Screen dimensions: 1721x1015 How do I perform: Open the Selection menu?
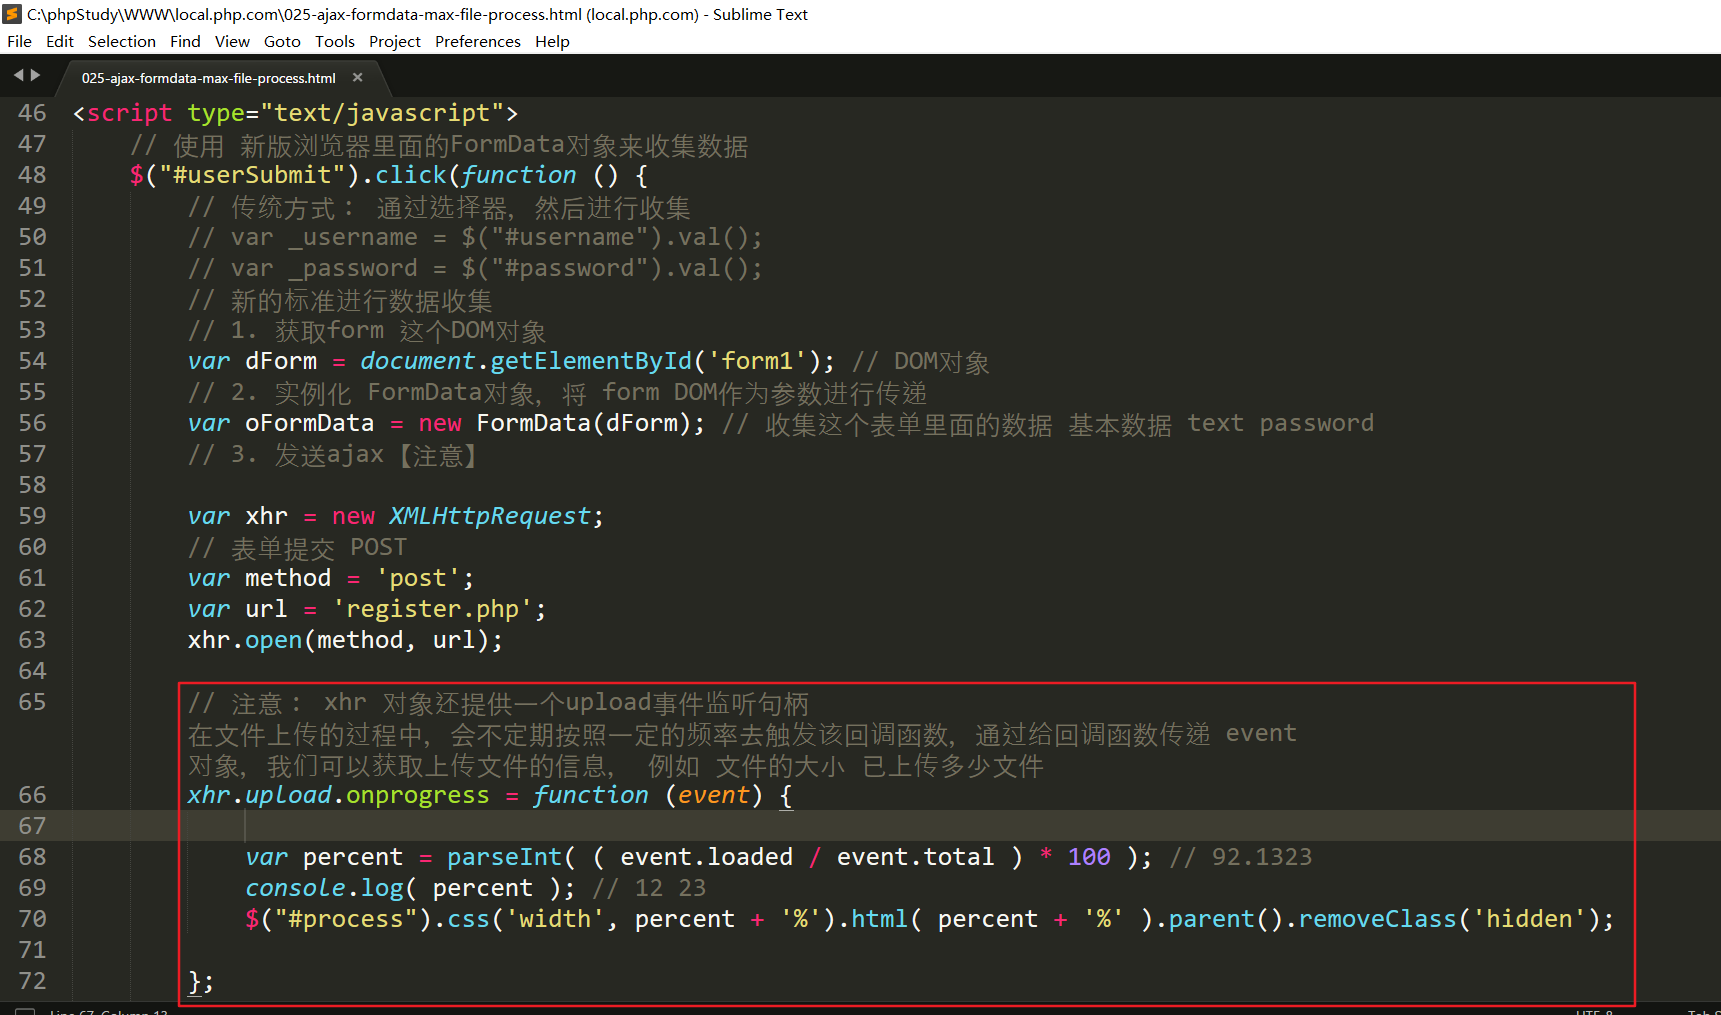(x=121, y=42)
